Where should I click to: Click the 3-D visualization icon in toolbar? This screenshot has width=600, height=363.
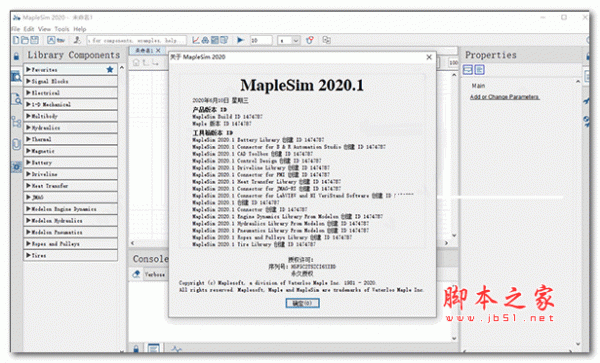coord(205,40)
